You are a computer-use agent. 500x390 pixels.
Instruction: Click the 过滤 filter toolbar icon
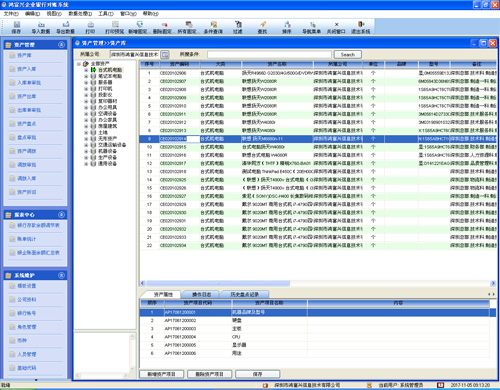238,24
